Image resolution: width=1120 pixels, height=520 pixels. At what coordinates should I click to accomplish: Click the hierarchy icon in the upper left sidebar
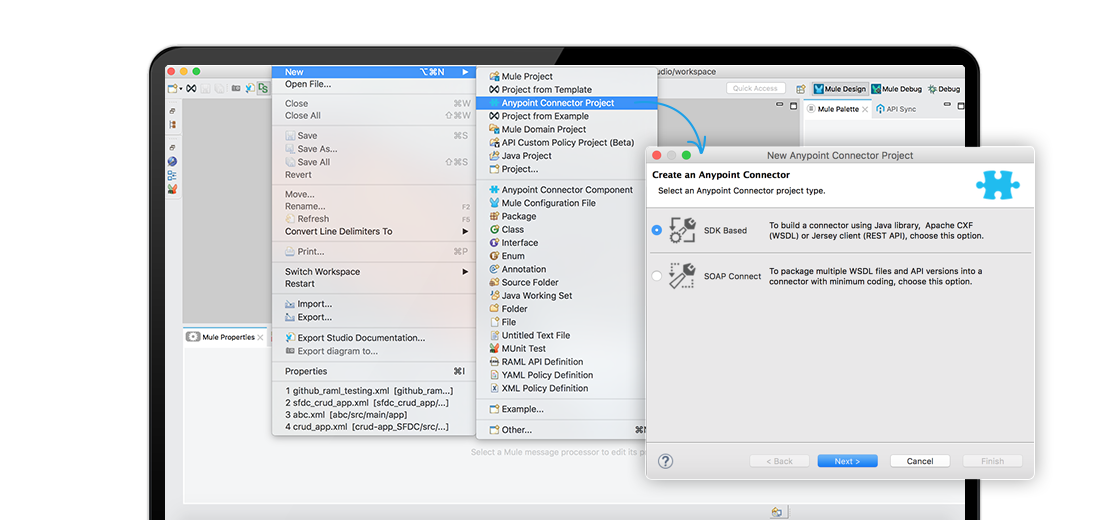[172, 124]
